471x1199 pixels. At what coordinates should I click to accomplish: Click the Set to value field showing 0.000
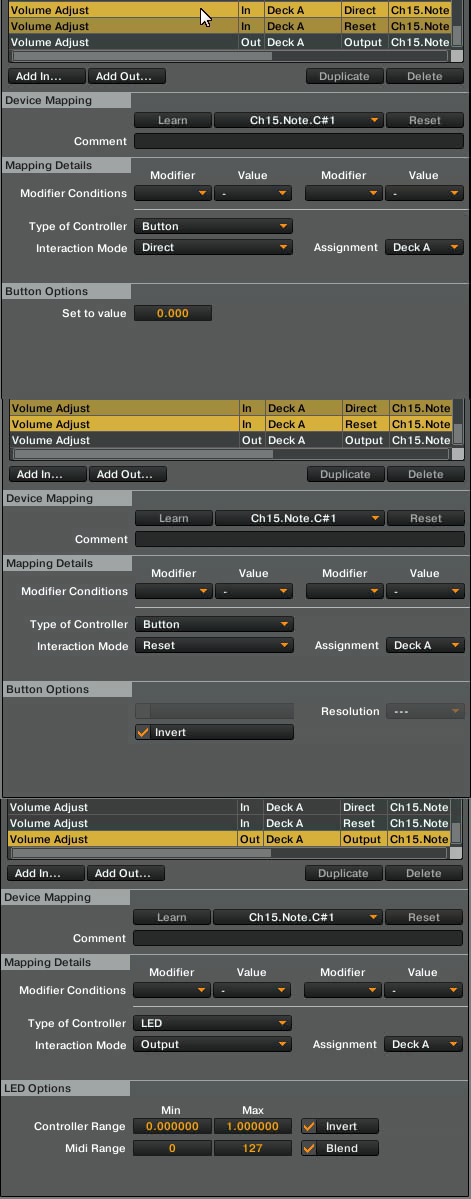(x=173, y=313)
